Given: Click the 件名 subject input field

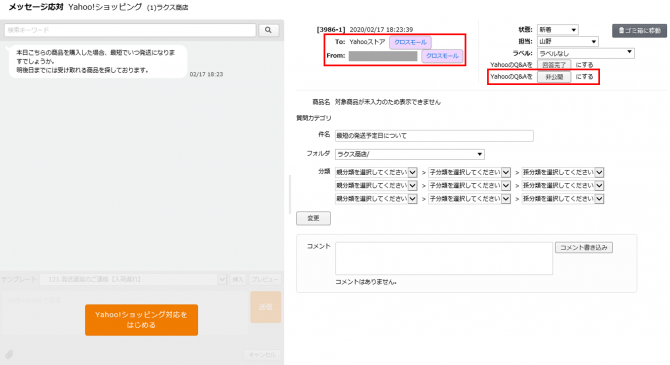Looking at the screenshot, I should (434, 135).
